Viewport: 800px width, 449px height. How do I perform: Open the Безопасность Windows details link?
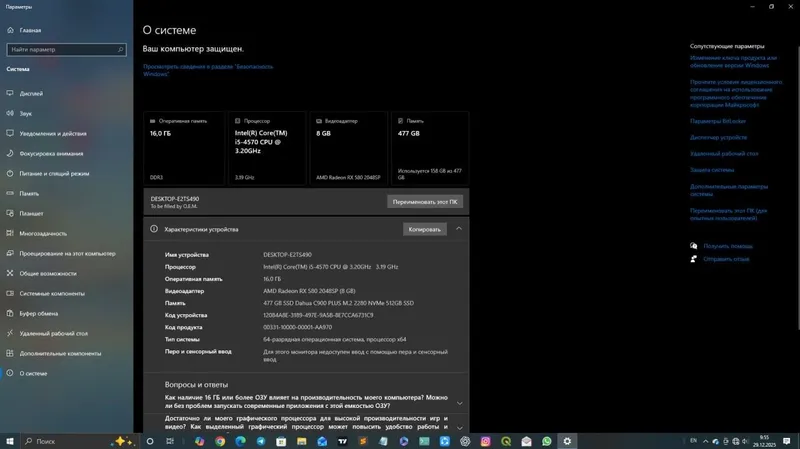pos(208,70)
